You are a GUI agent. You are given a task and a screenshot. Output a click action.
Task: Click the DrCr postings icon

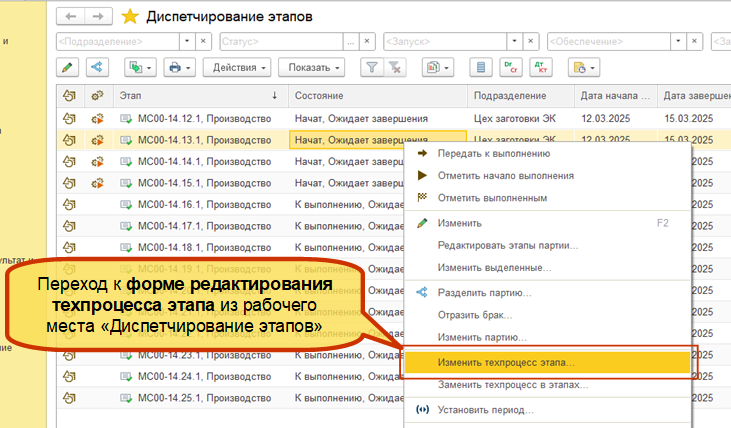(510, 68)
